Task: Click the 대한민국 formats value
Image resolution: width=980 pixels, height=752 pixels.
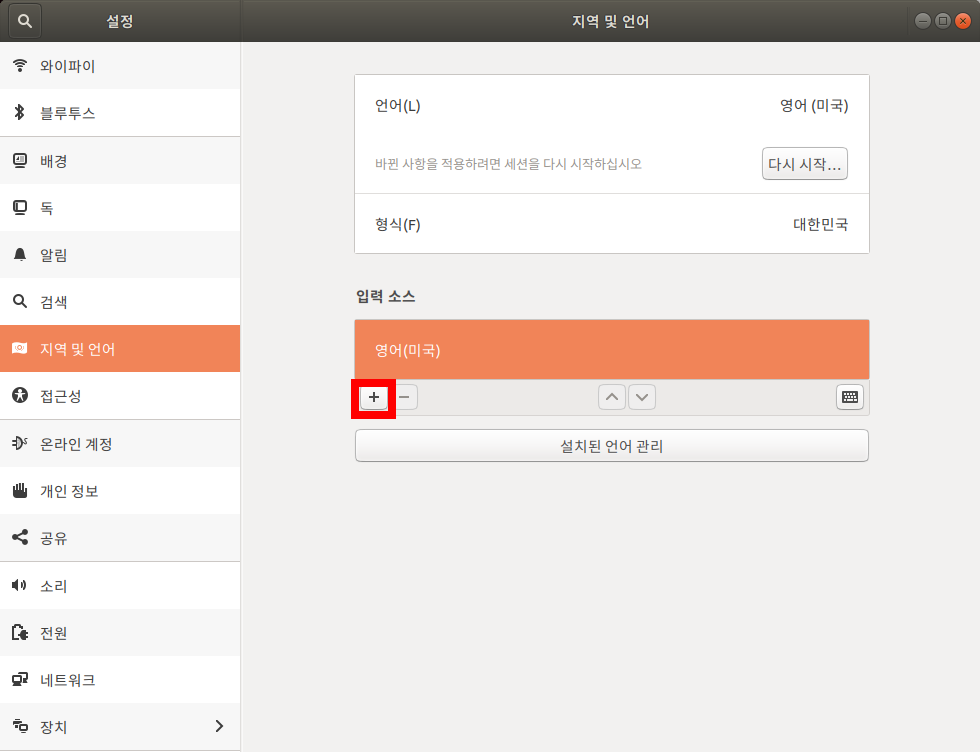Action: 820,224
